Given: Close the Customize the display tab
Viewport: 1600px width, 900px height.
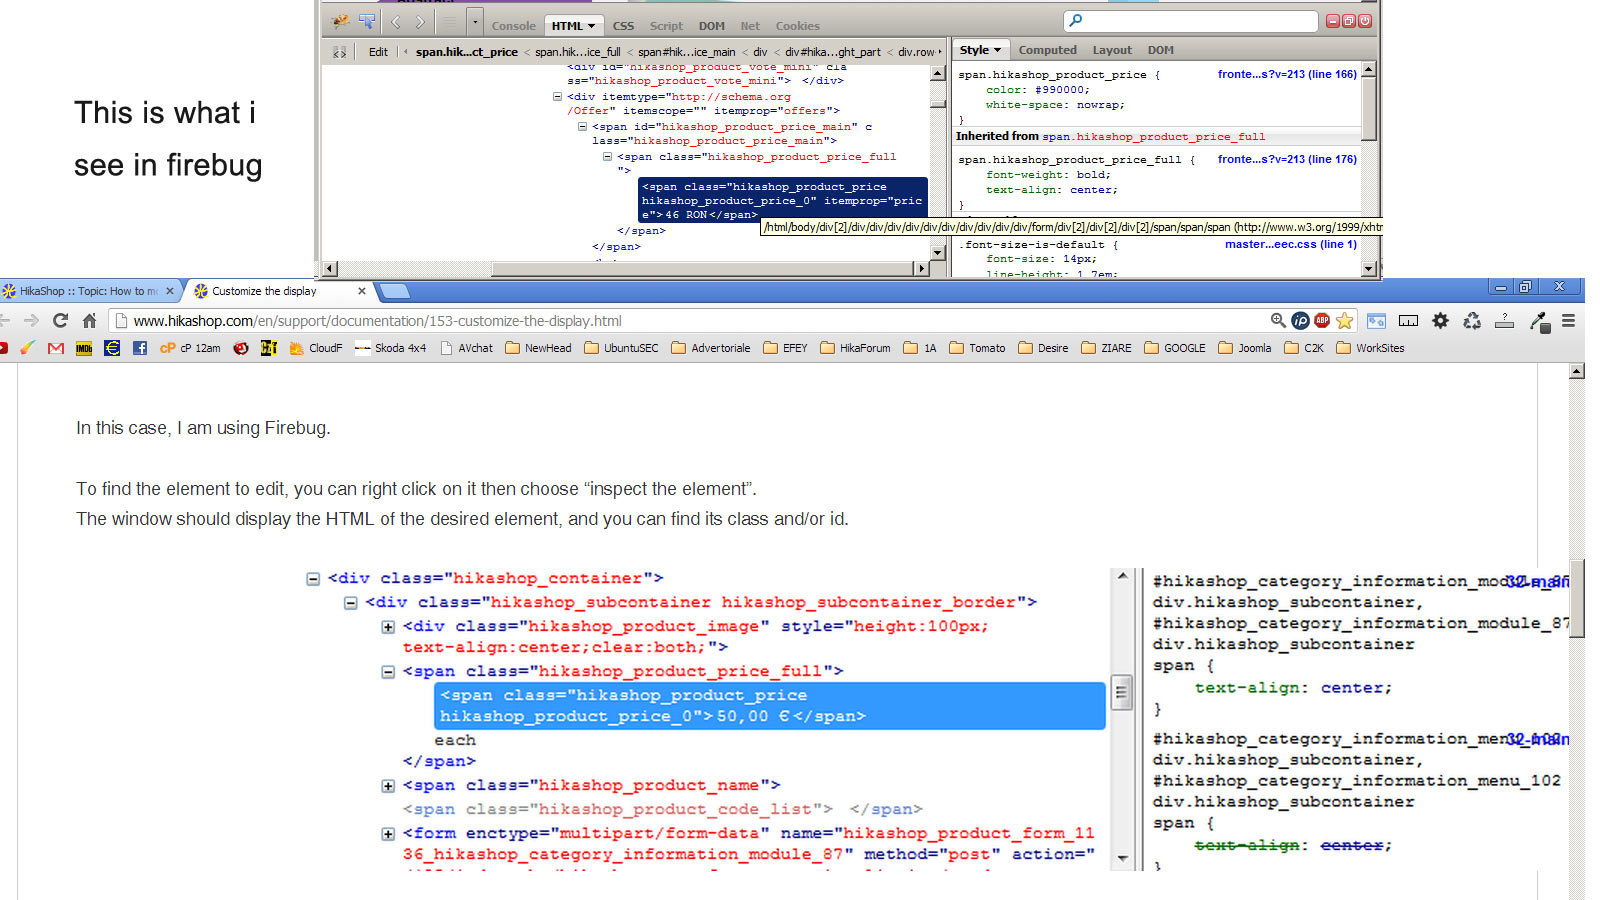Looking at the screenshot, I should pyautogui.click(x=362, y=291).
